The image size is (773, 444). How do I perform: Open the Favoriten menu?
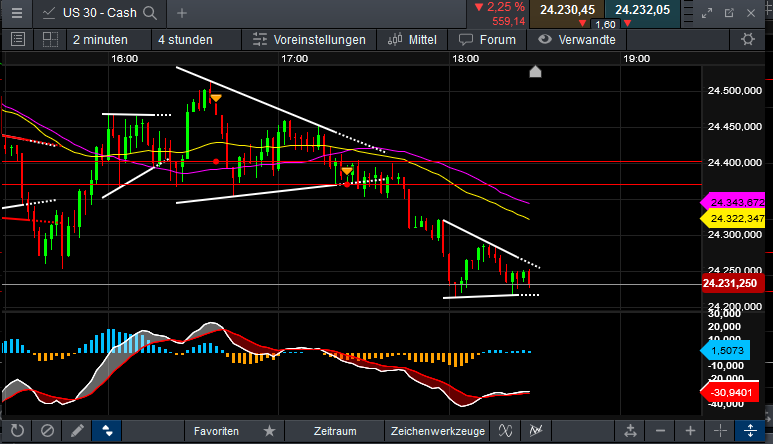tap(216, 431)
